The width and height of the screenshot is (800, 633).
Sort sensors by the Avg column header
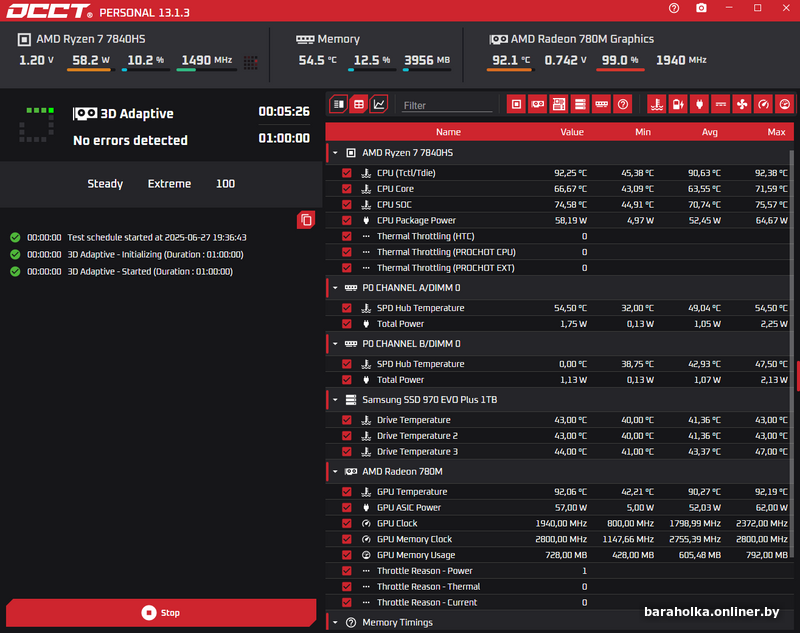[x=710, y=132]
